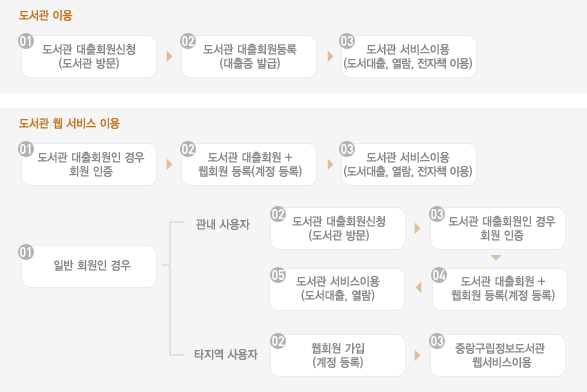Click the arrow between 대출회원신청 and 대출회원등록 in top row
The image size is (587, 392).
point(170,57)
